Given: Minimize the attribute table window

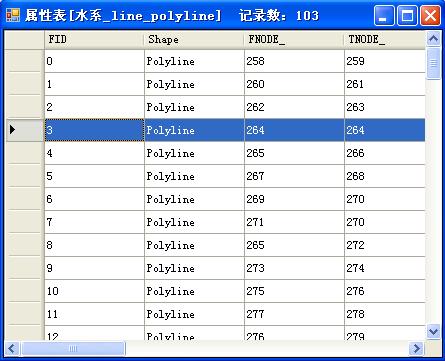Looking at the screenshot, I should point(383,15).
